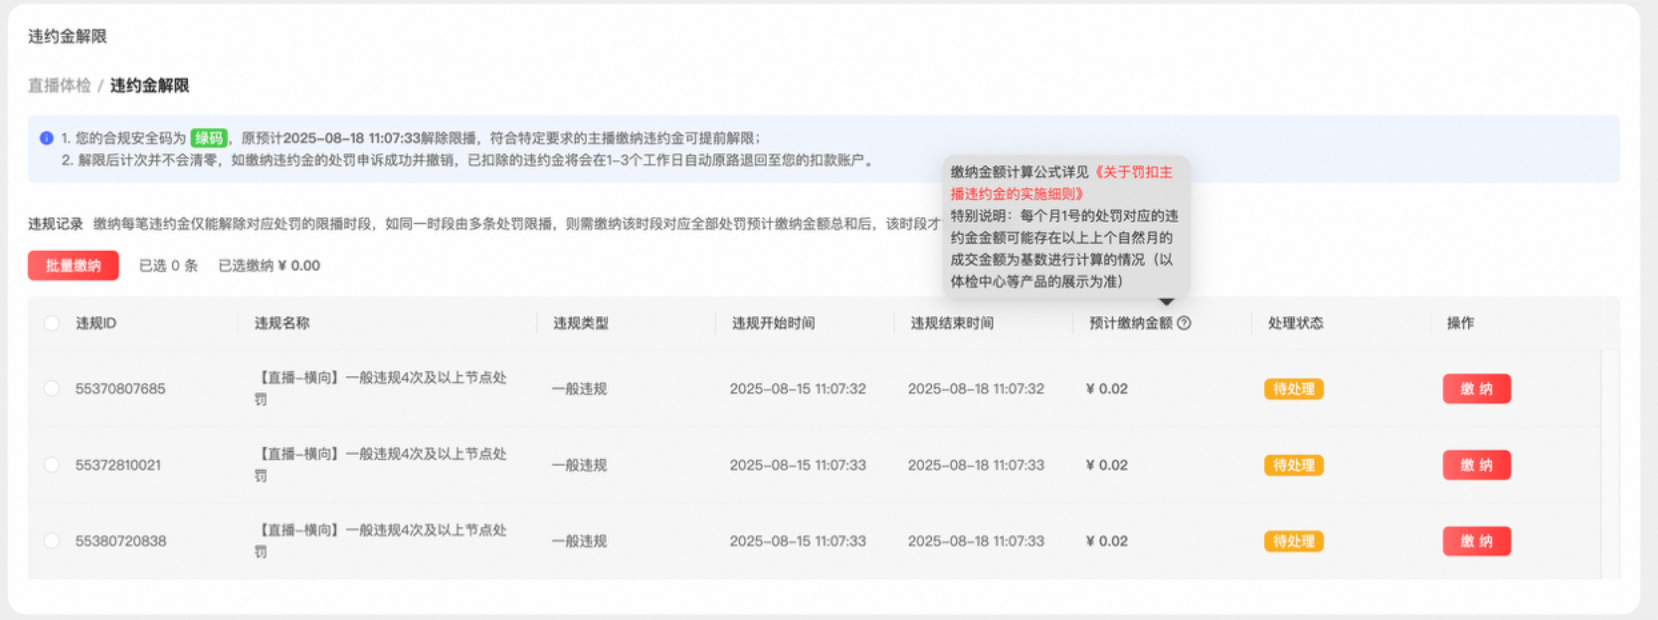Click violation ID 55372810021 text

pyautogui.click(x=118, y=465)
